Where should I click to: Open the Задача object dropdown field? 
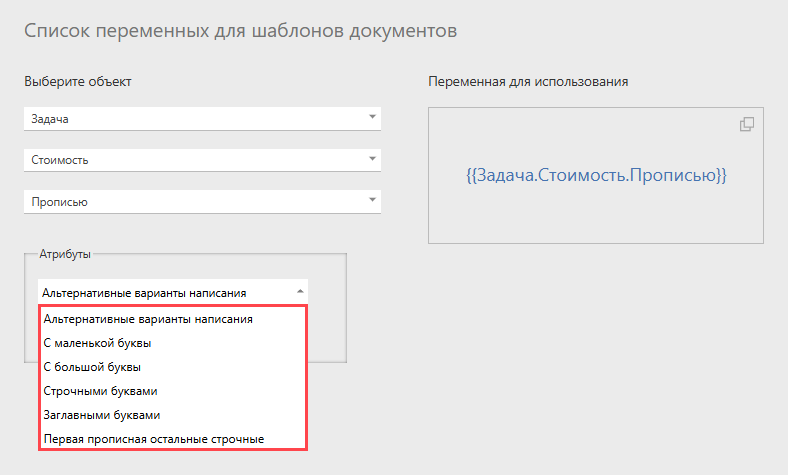click(x=202, y=119)
